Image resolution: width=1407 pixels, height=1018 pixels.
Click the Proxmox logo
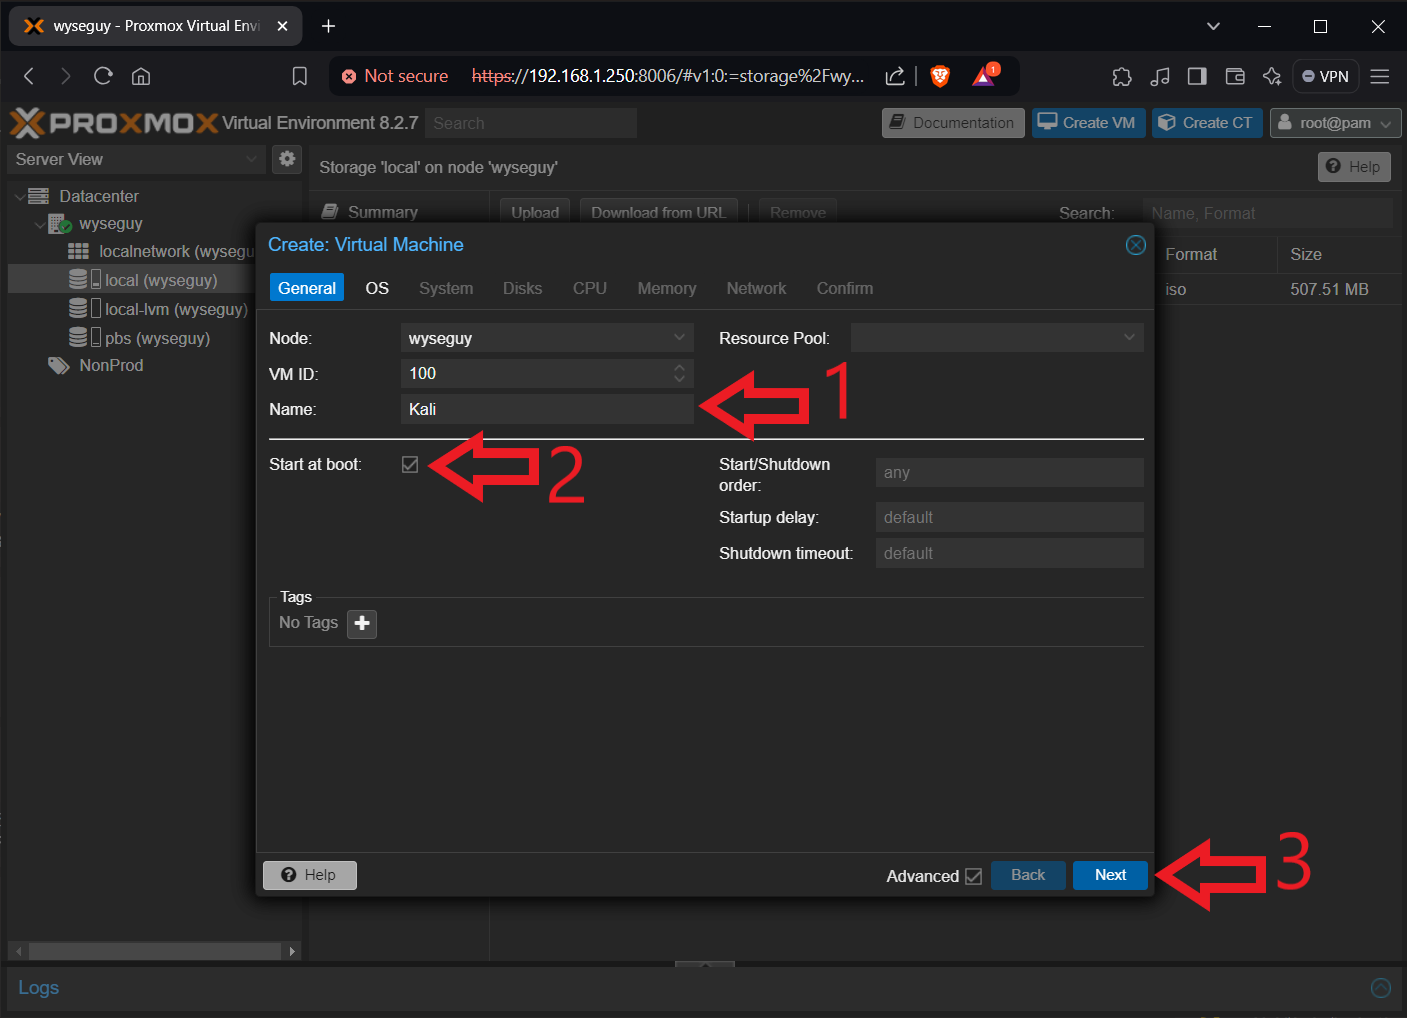(113, 123)
